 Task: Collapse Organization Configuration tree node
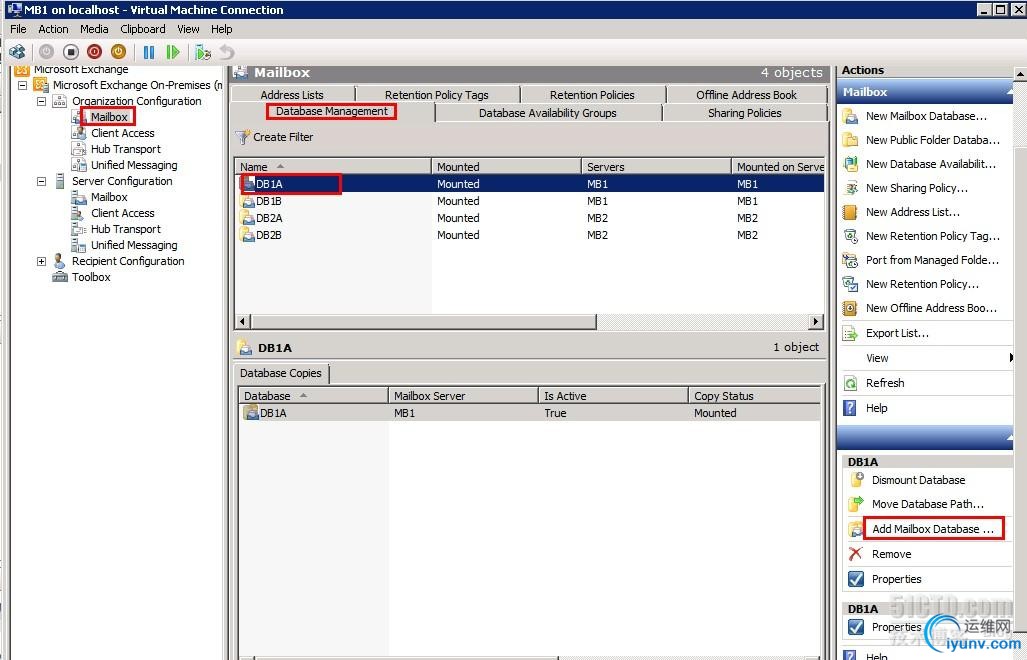click(41, 101)
